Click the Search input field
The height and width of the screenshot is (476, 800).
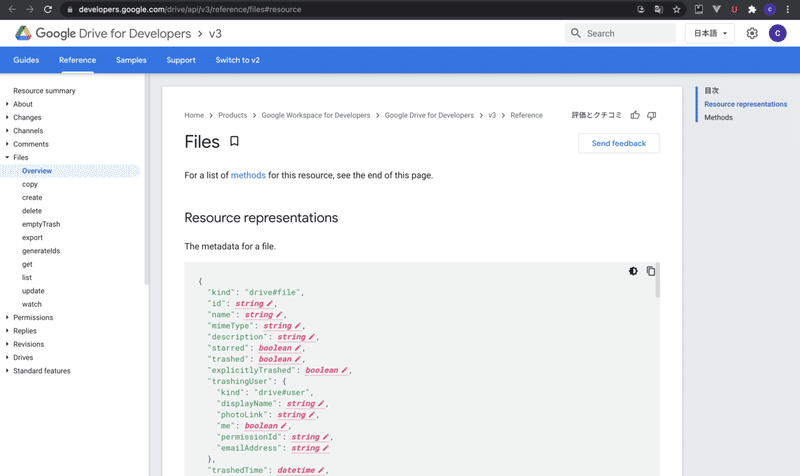click(620, 33)
